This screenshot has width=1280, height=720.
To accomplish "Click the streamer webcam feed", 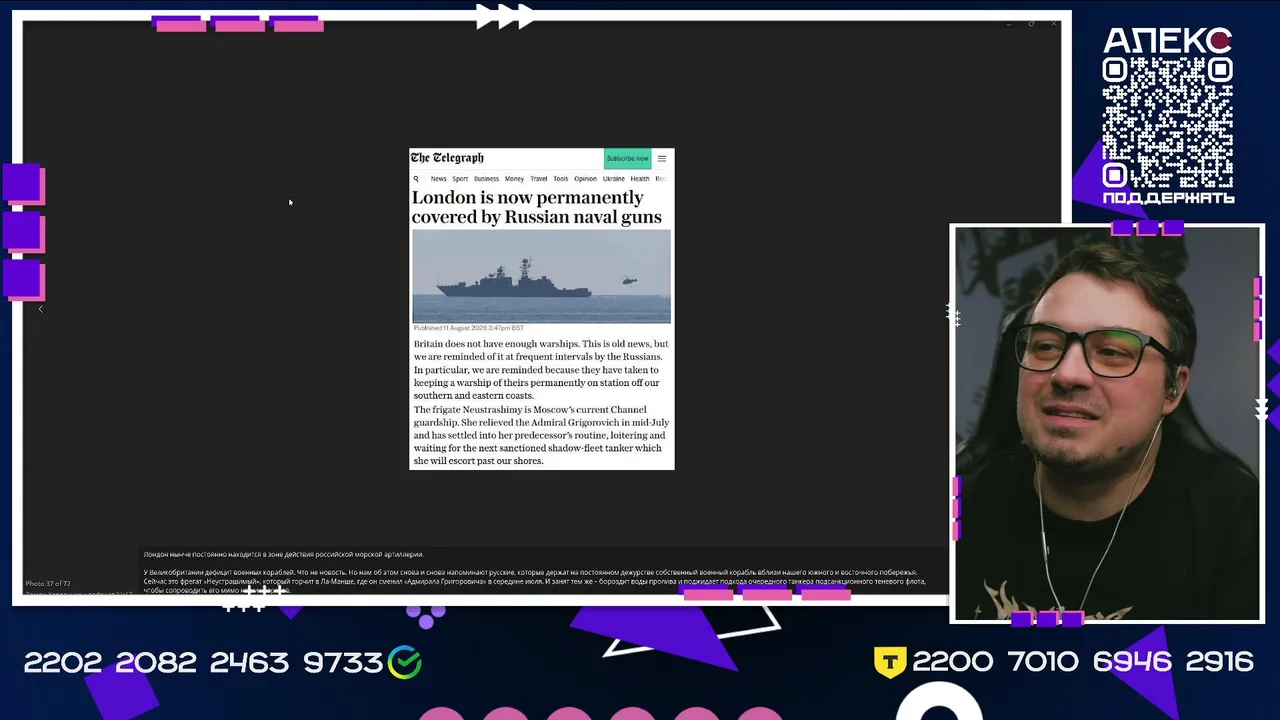I will [1107, 424].
